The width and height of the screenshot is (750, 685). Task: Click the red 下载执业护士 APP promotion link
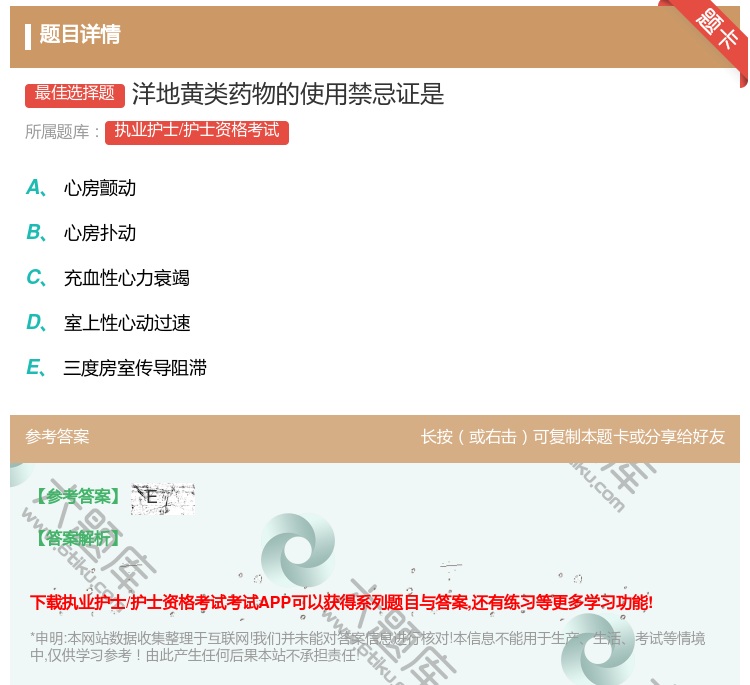tap(341, 602)
